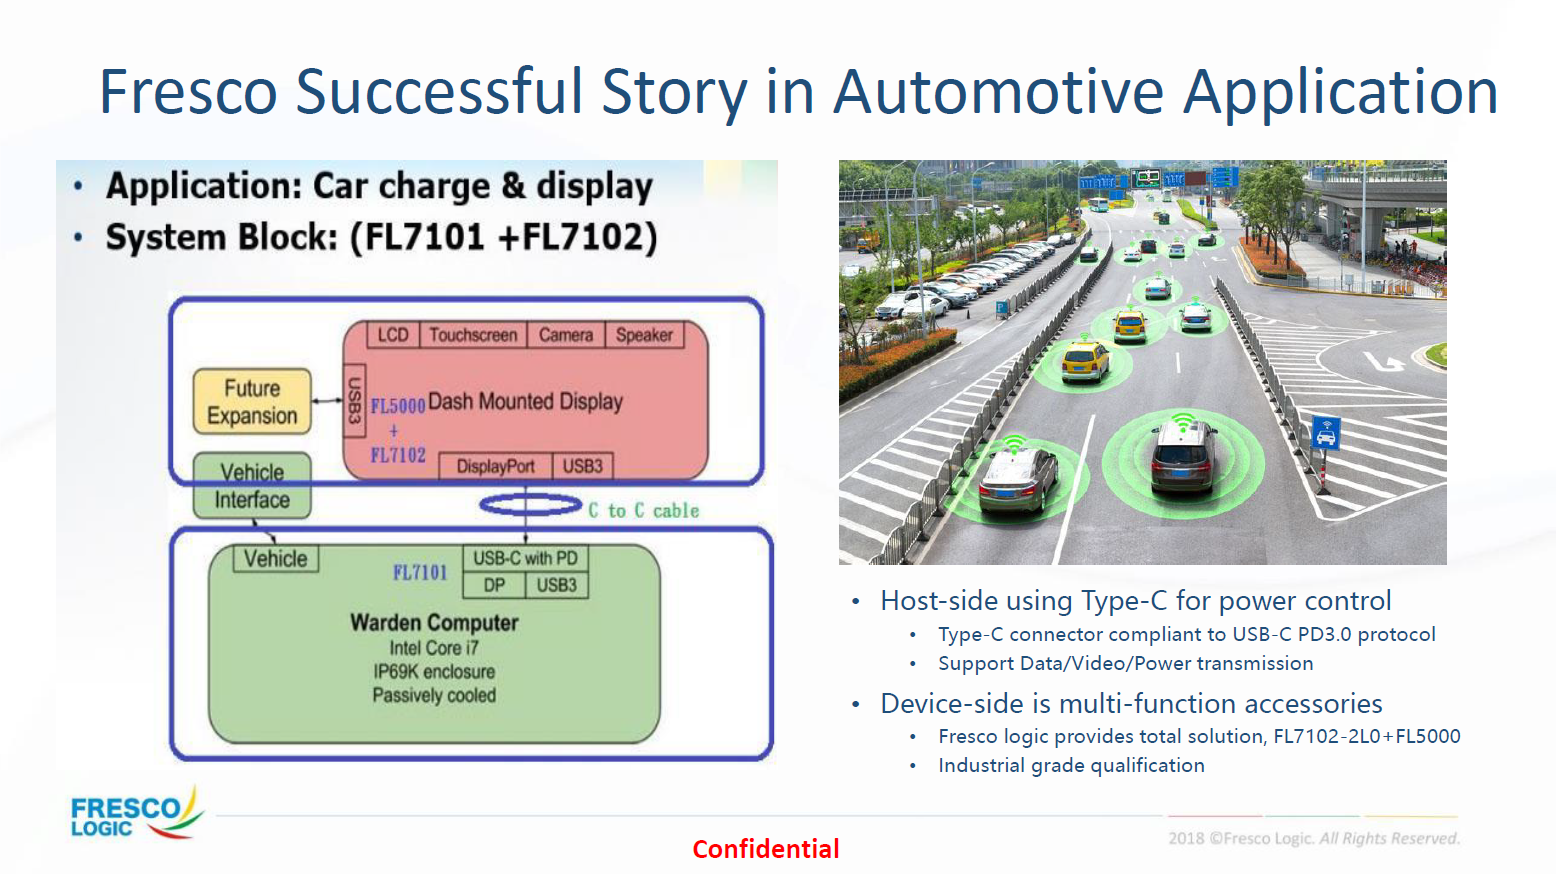
Task: Click the LCD box in the diagram
Action: click(x=393, y=335)
